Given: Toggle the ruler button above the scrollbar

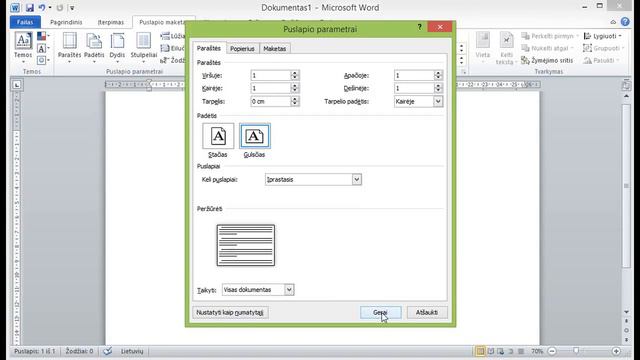Looking at the screenshot, I should click(626, 85).
